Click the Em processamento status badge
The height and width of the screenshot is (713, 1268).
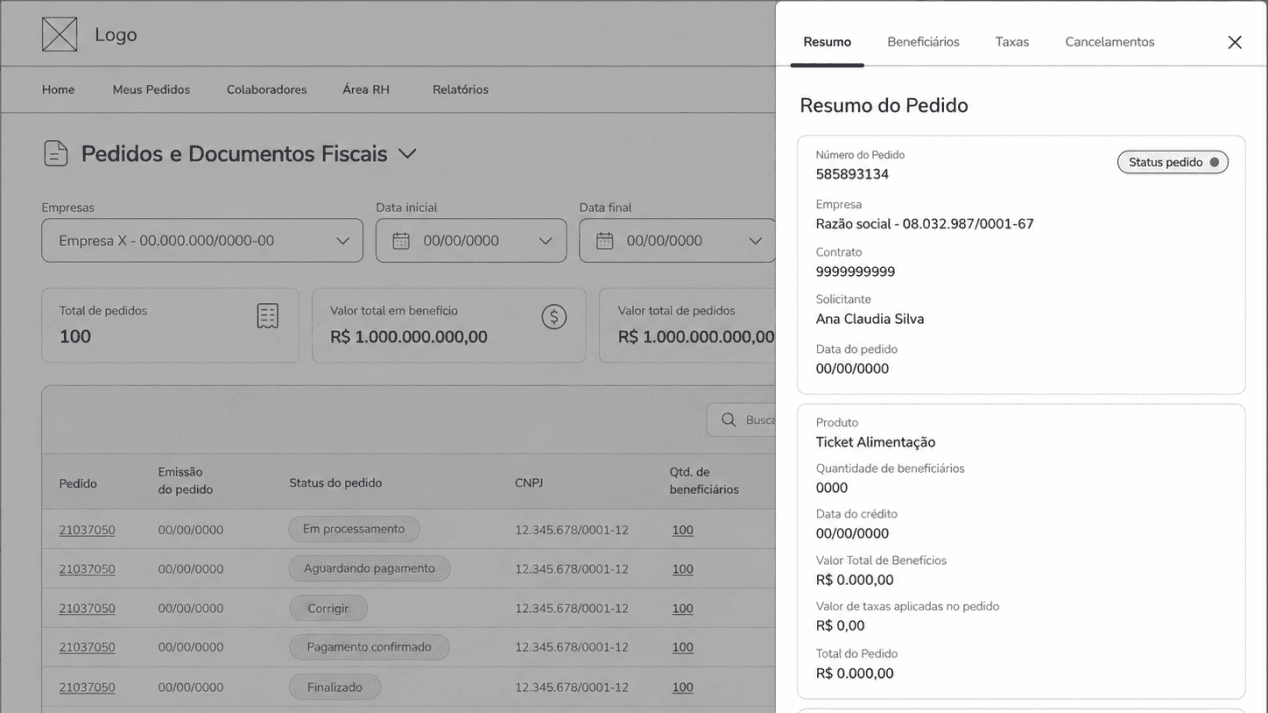coord(354,529)
